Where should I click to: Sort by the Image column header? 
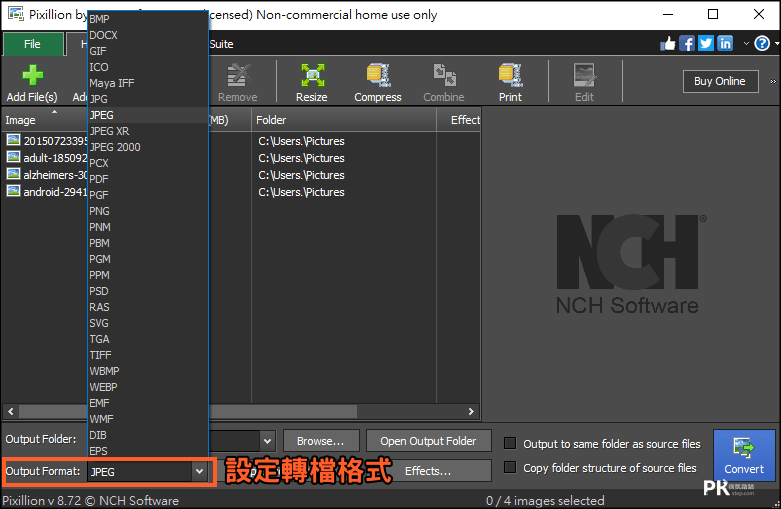click(x=45, y=120)
